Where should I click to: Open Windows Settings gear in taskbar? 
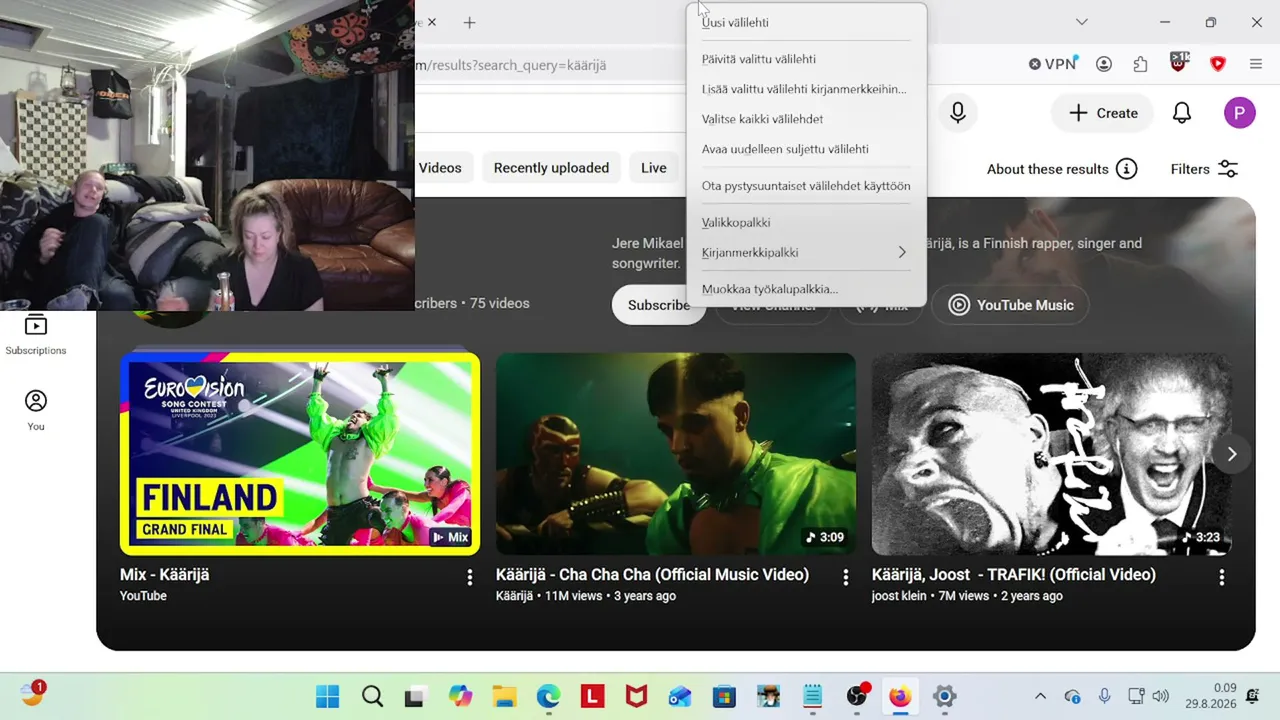click(x=945, y=696)
